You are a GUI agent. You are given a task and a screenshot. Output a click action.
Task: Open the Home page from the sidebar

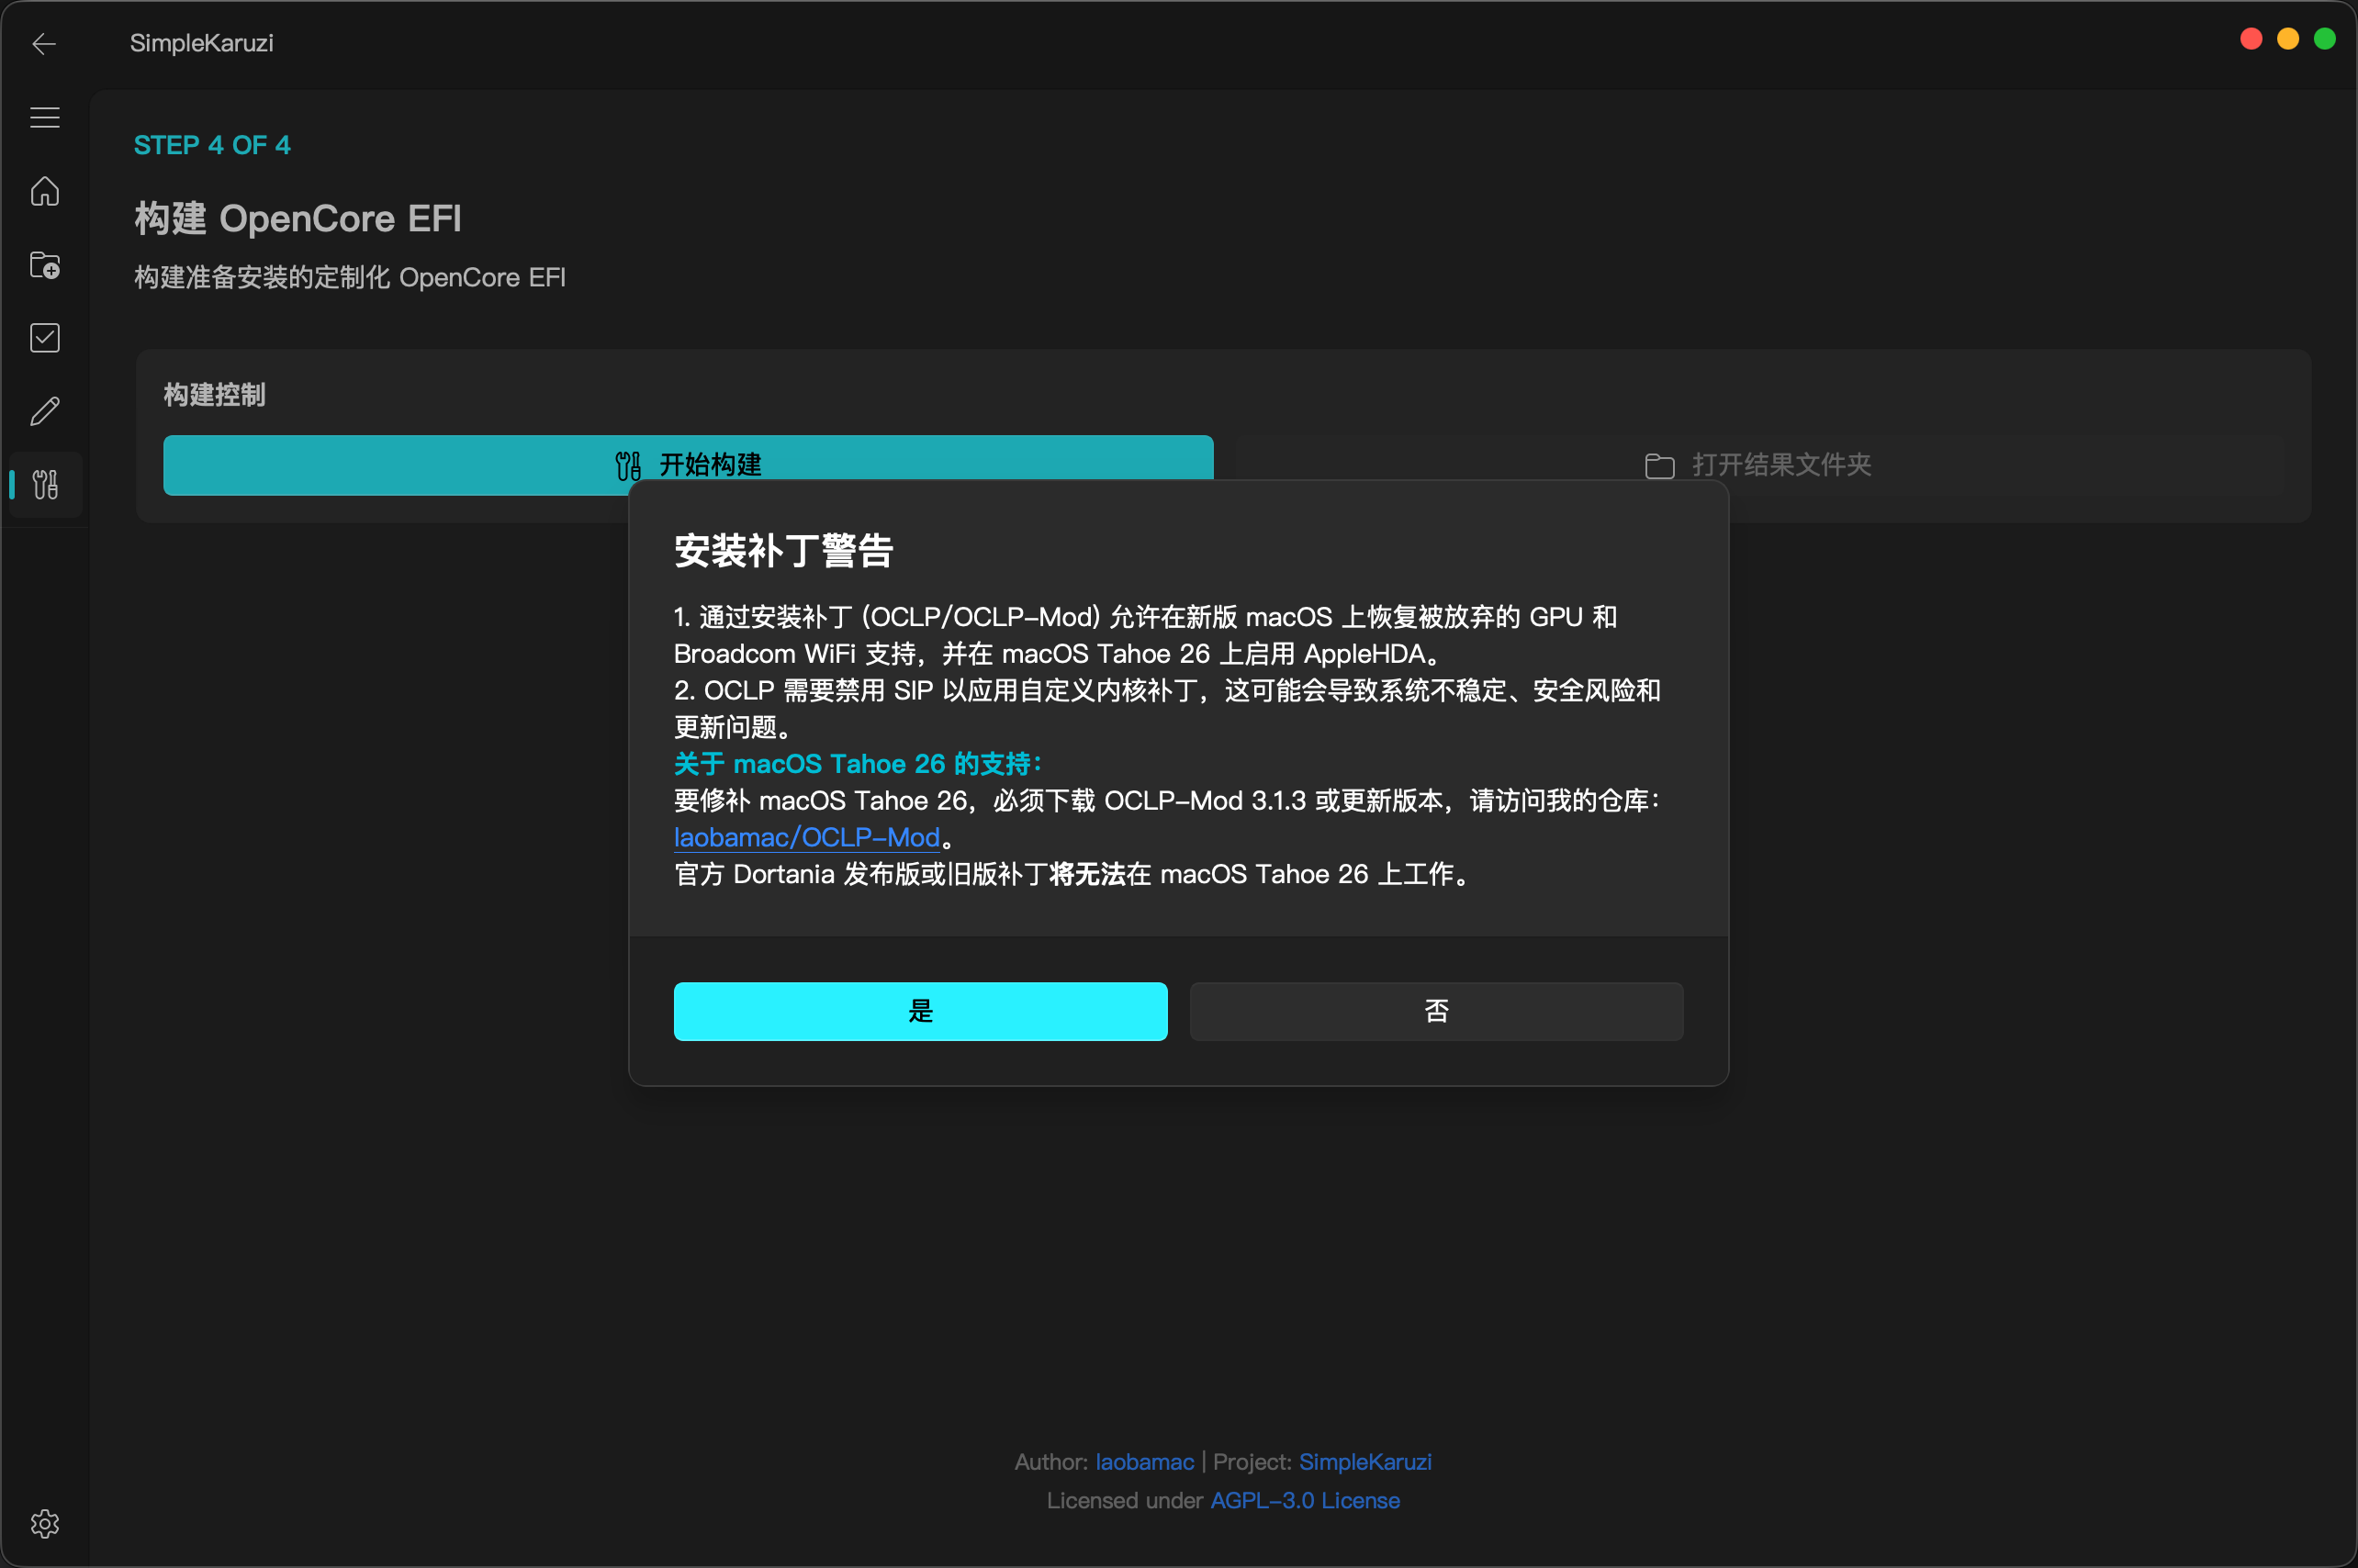[x=44, y=191]
